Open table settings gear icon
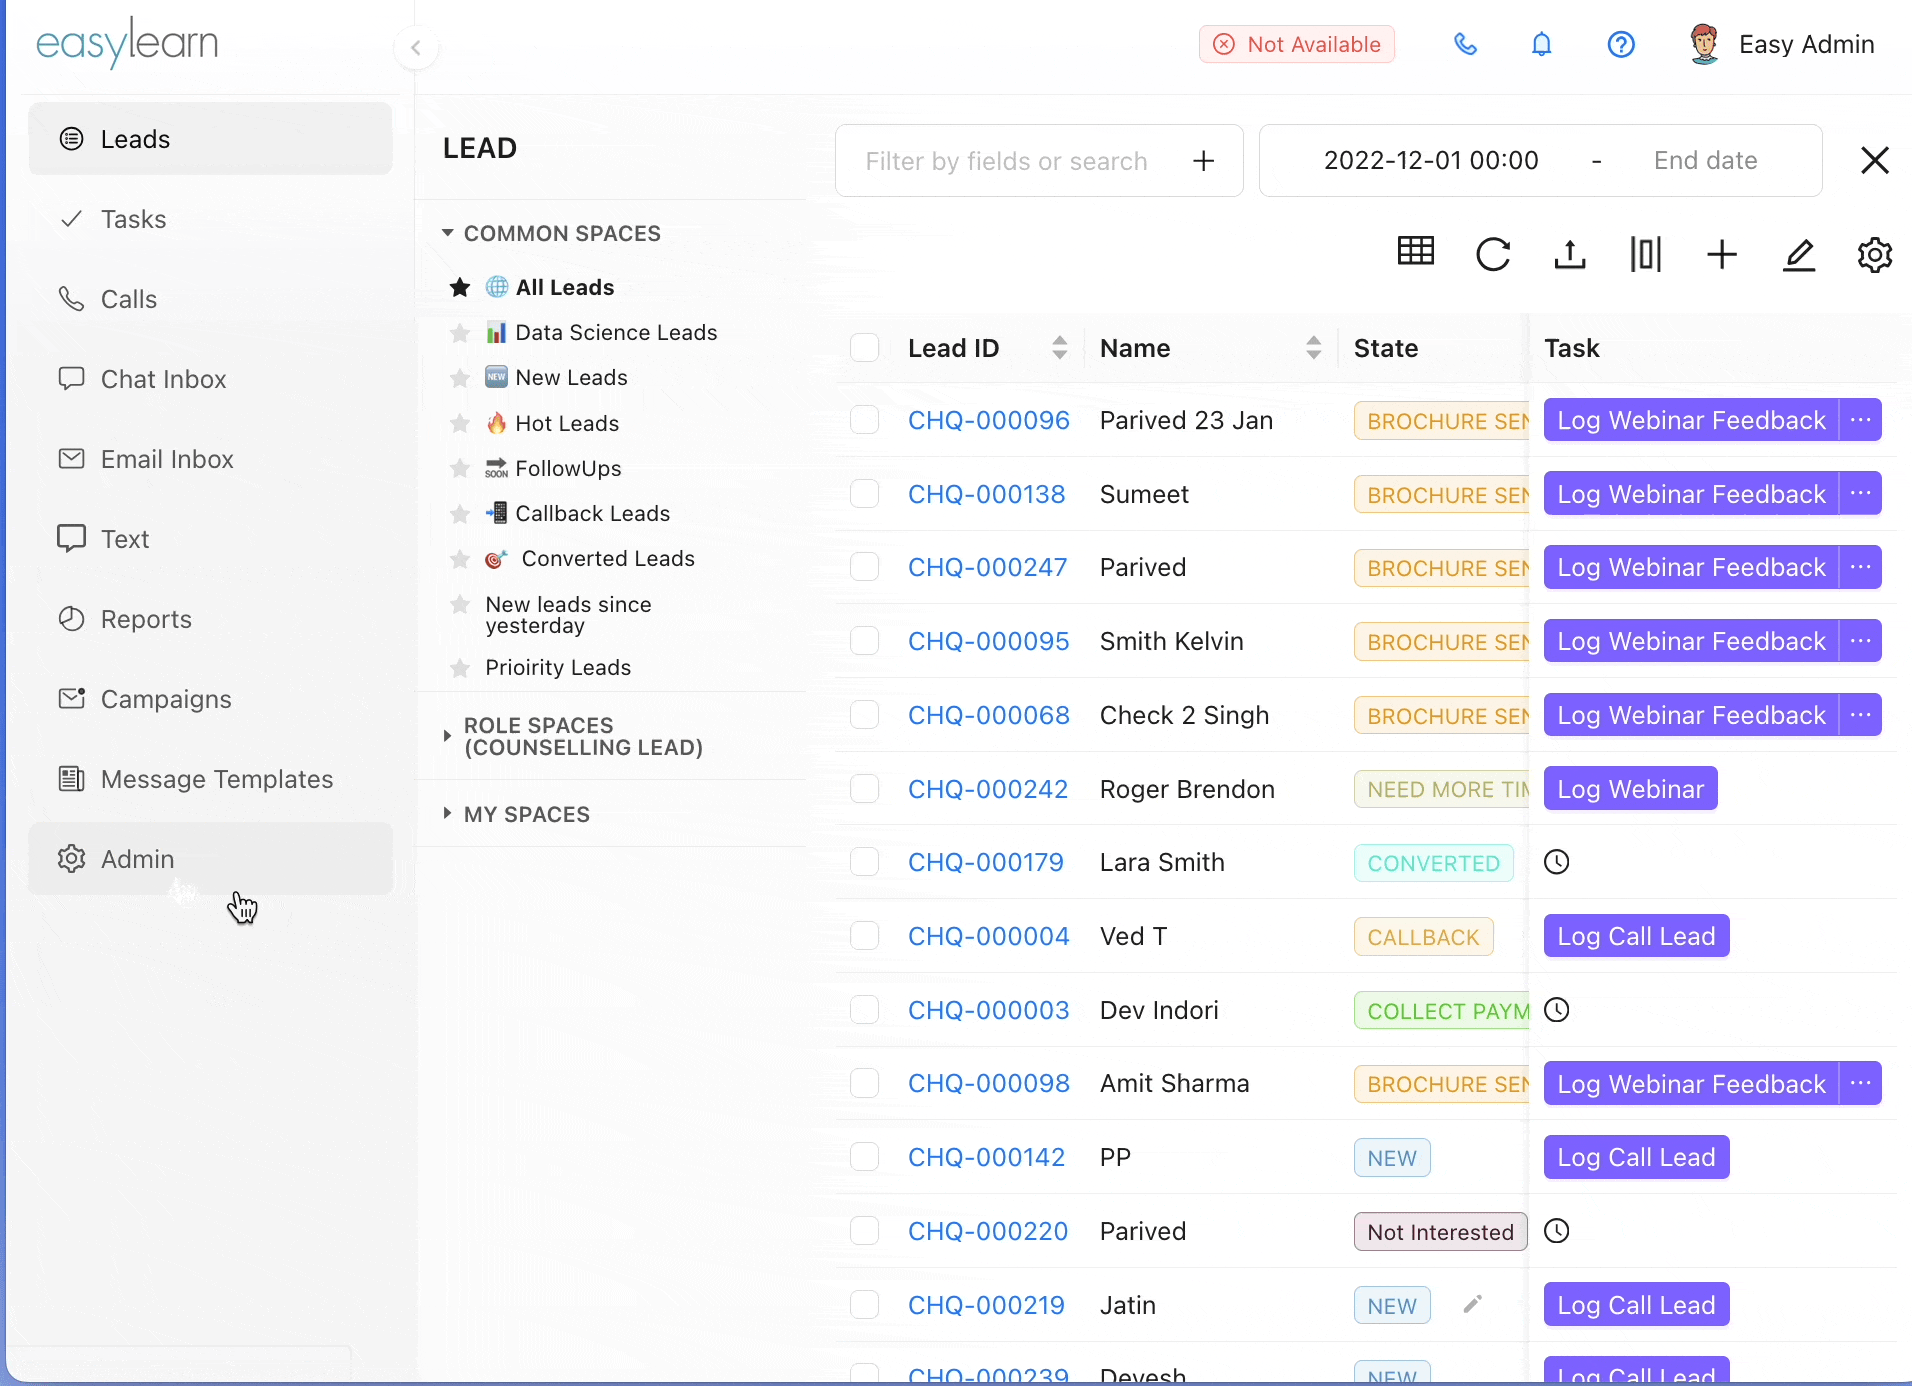 click(1875, 255)
